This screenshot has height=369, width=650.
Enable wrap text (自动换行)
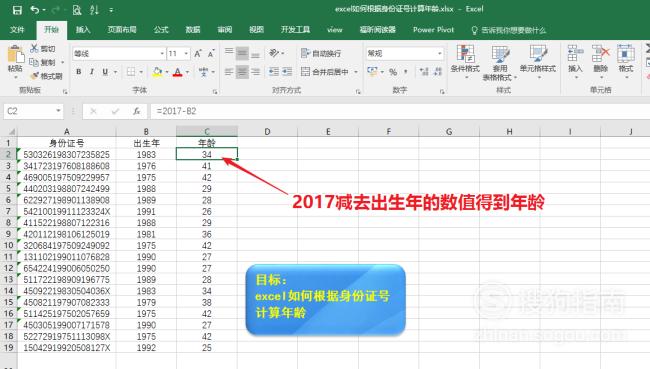point(321,53)
